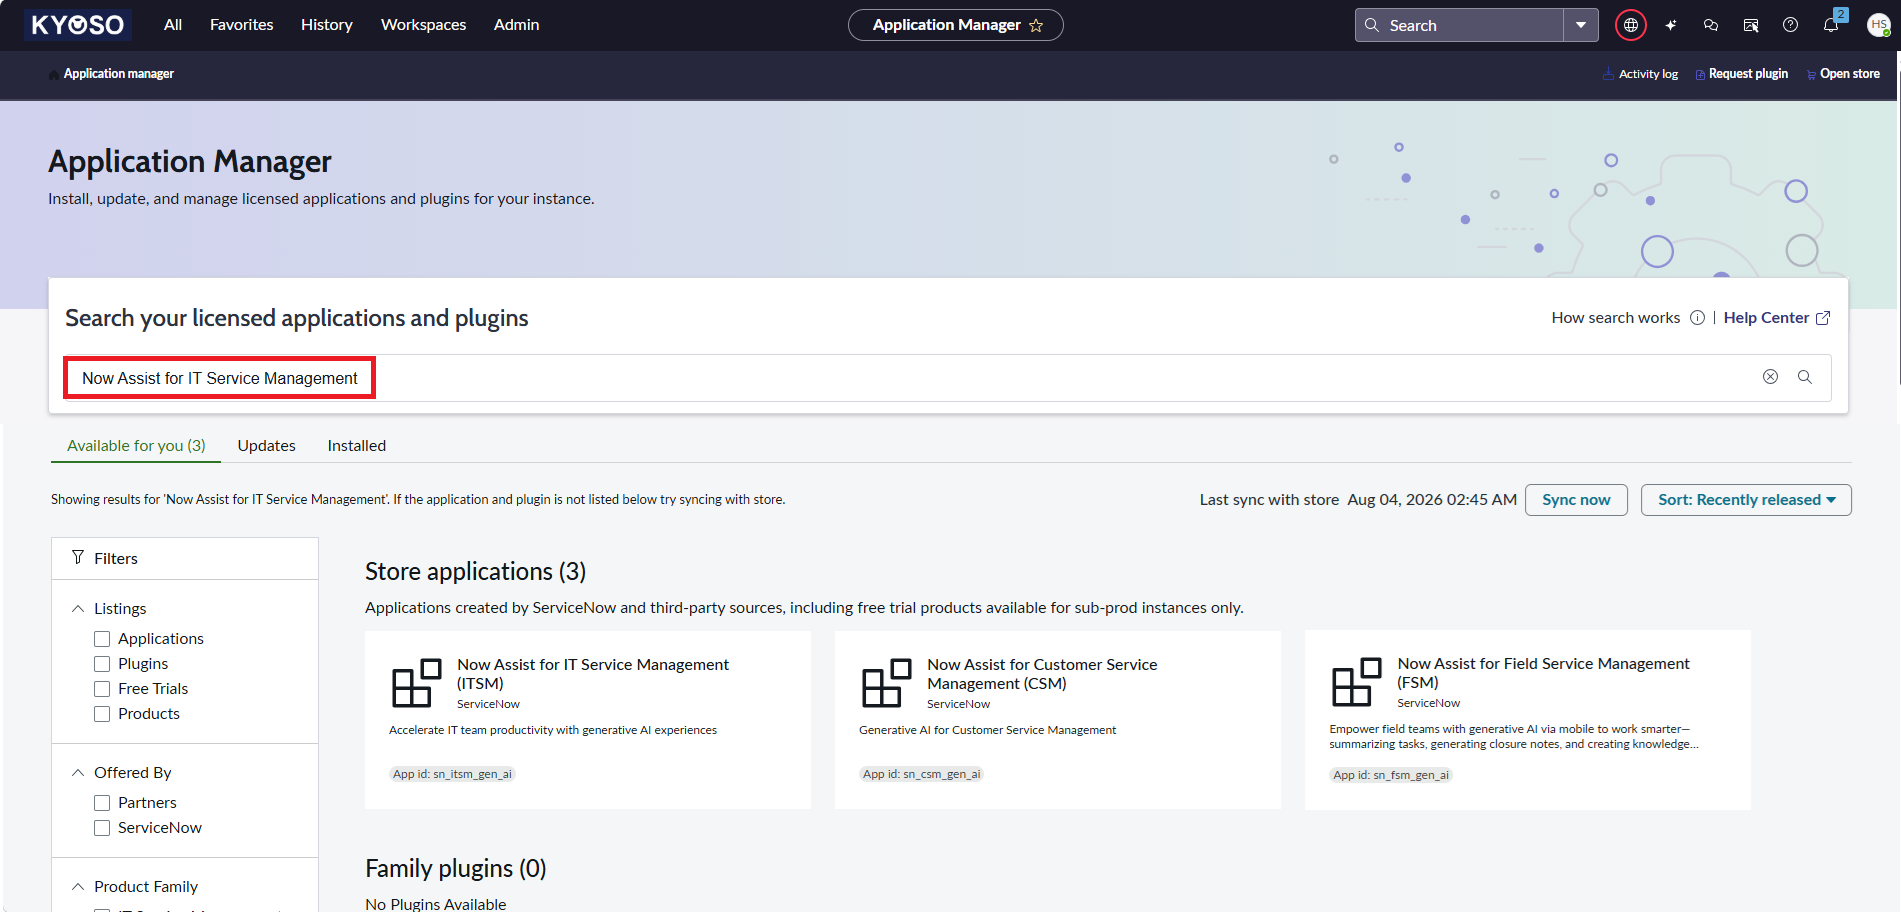Click the Open store link
1901x912 pixels.
pyautogui.click(x=1843, y=74)
